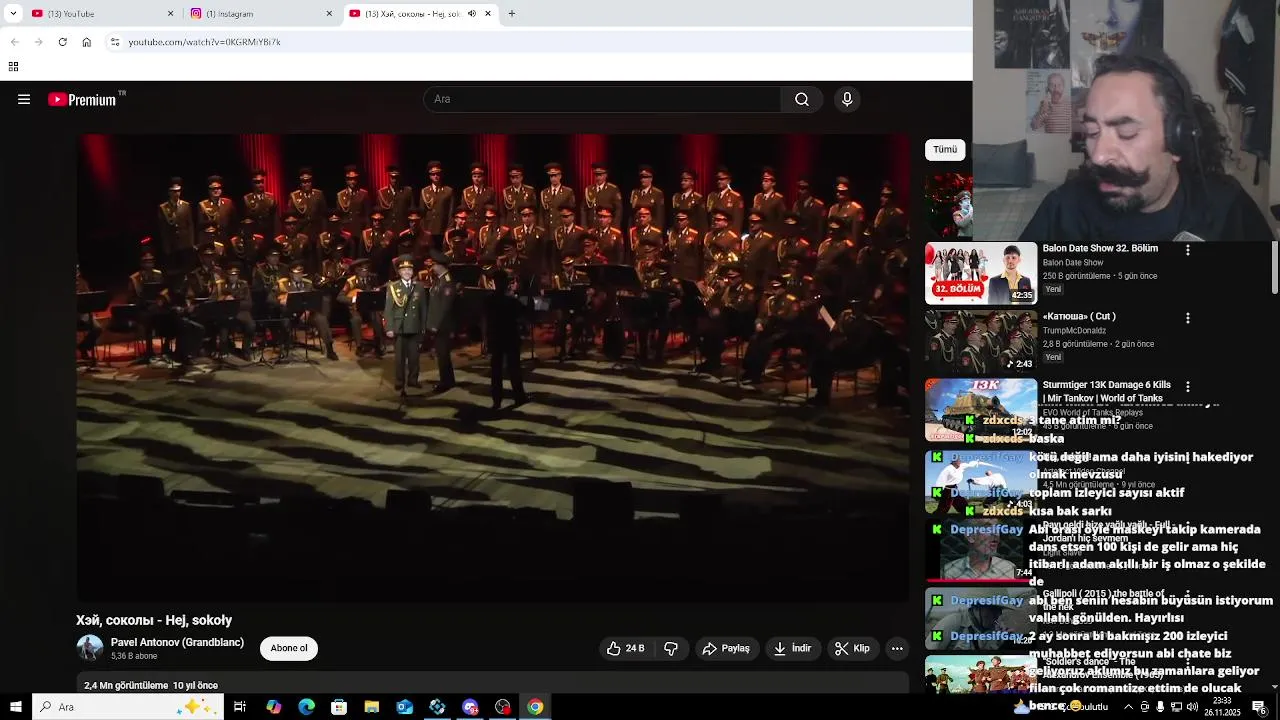
Task: Open the tray network icon
Action: point(1177,707)
